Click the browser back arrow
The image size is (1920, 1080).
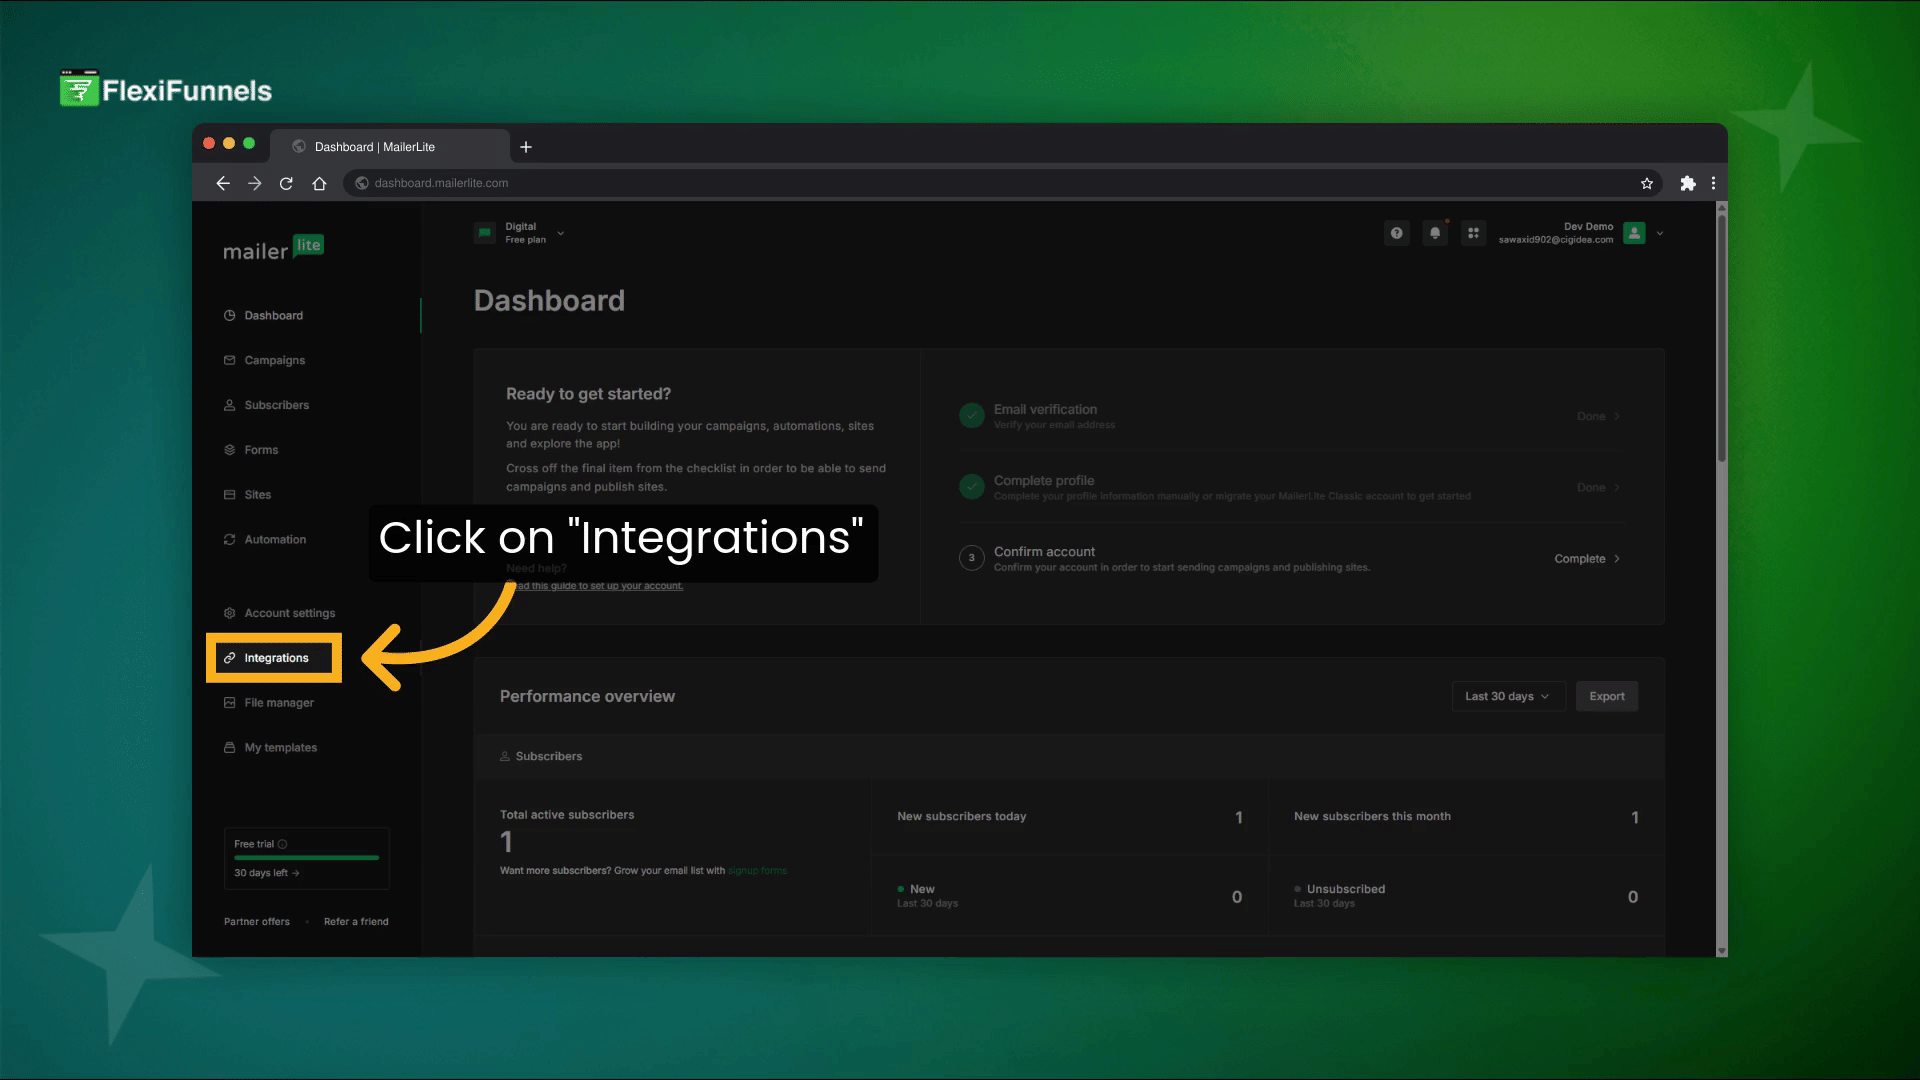click(x=223, y=183)
